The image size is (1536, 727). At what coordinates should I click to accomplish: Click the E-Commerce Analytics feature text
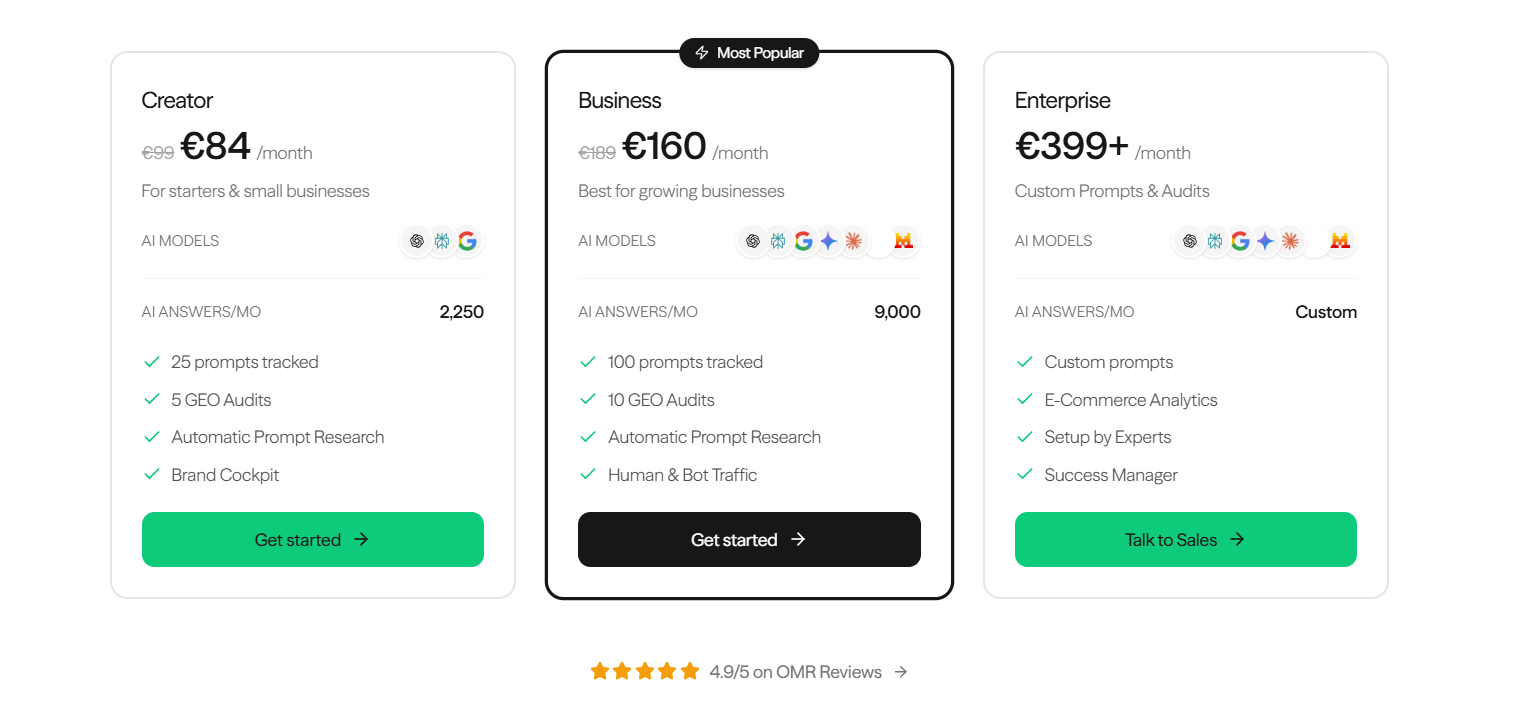tap(1130, 400)
